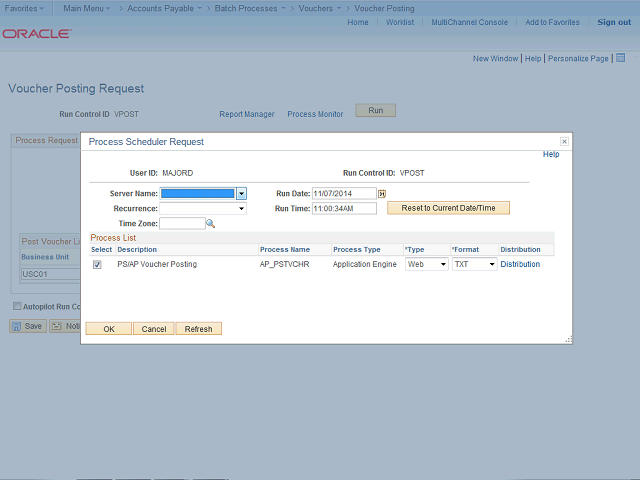Toggle the Autopilot Run Control checkbox

(17, 306)
